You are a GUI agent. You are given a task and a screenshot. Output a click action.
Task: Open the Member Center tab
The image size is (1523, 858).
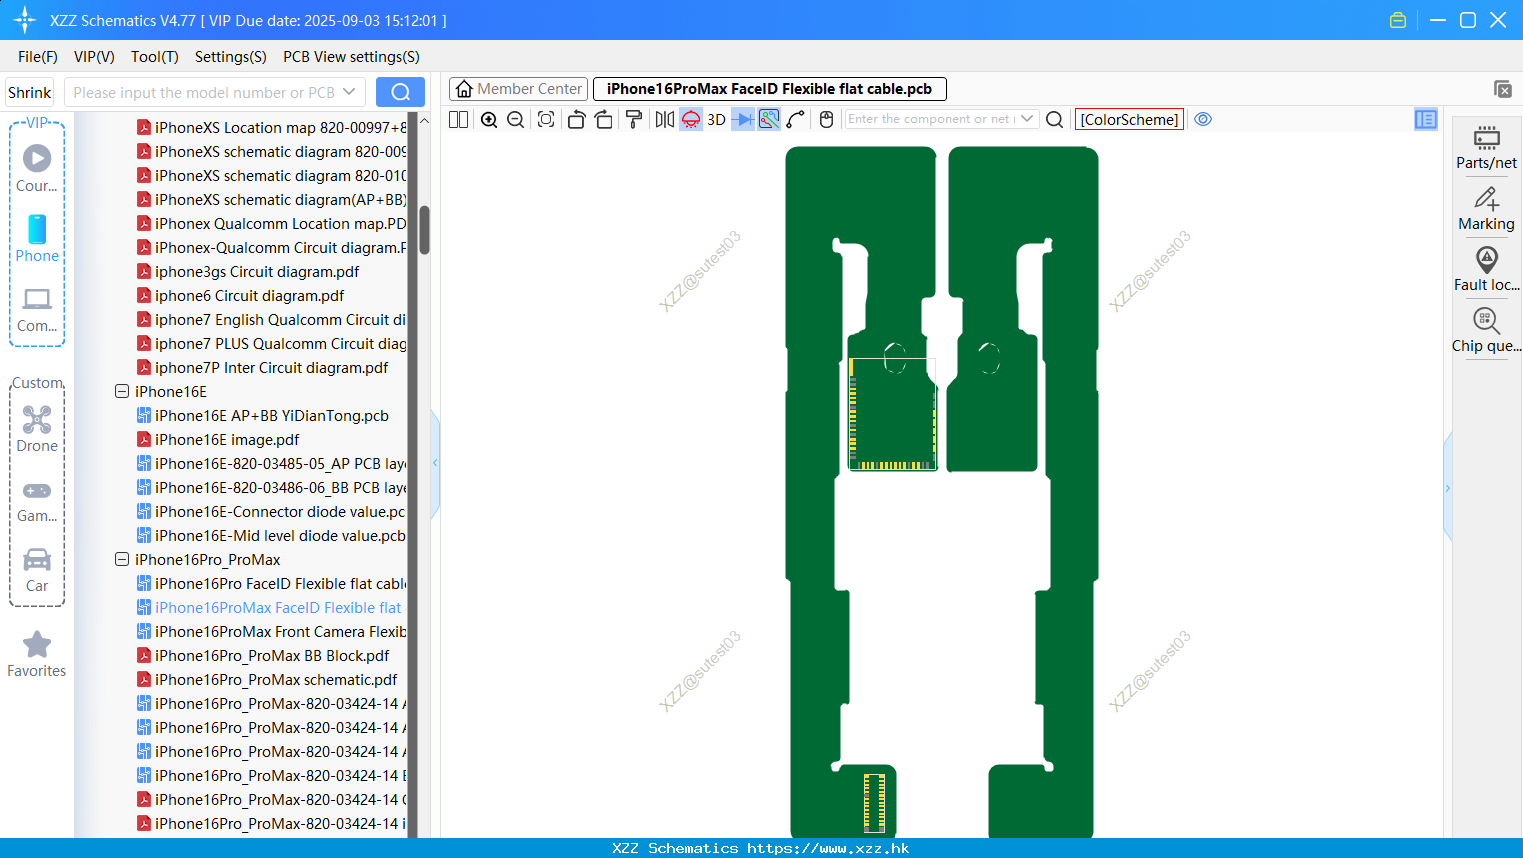point(518,89)
